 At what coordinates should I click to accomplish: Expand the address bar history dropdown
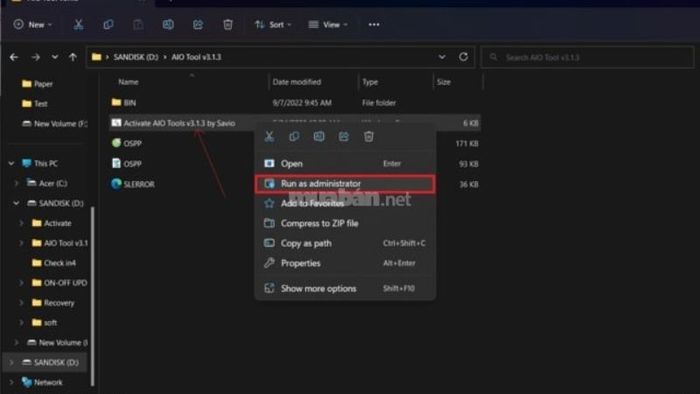pyautogui.click(x=442, y=57)
